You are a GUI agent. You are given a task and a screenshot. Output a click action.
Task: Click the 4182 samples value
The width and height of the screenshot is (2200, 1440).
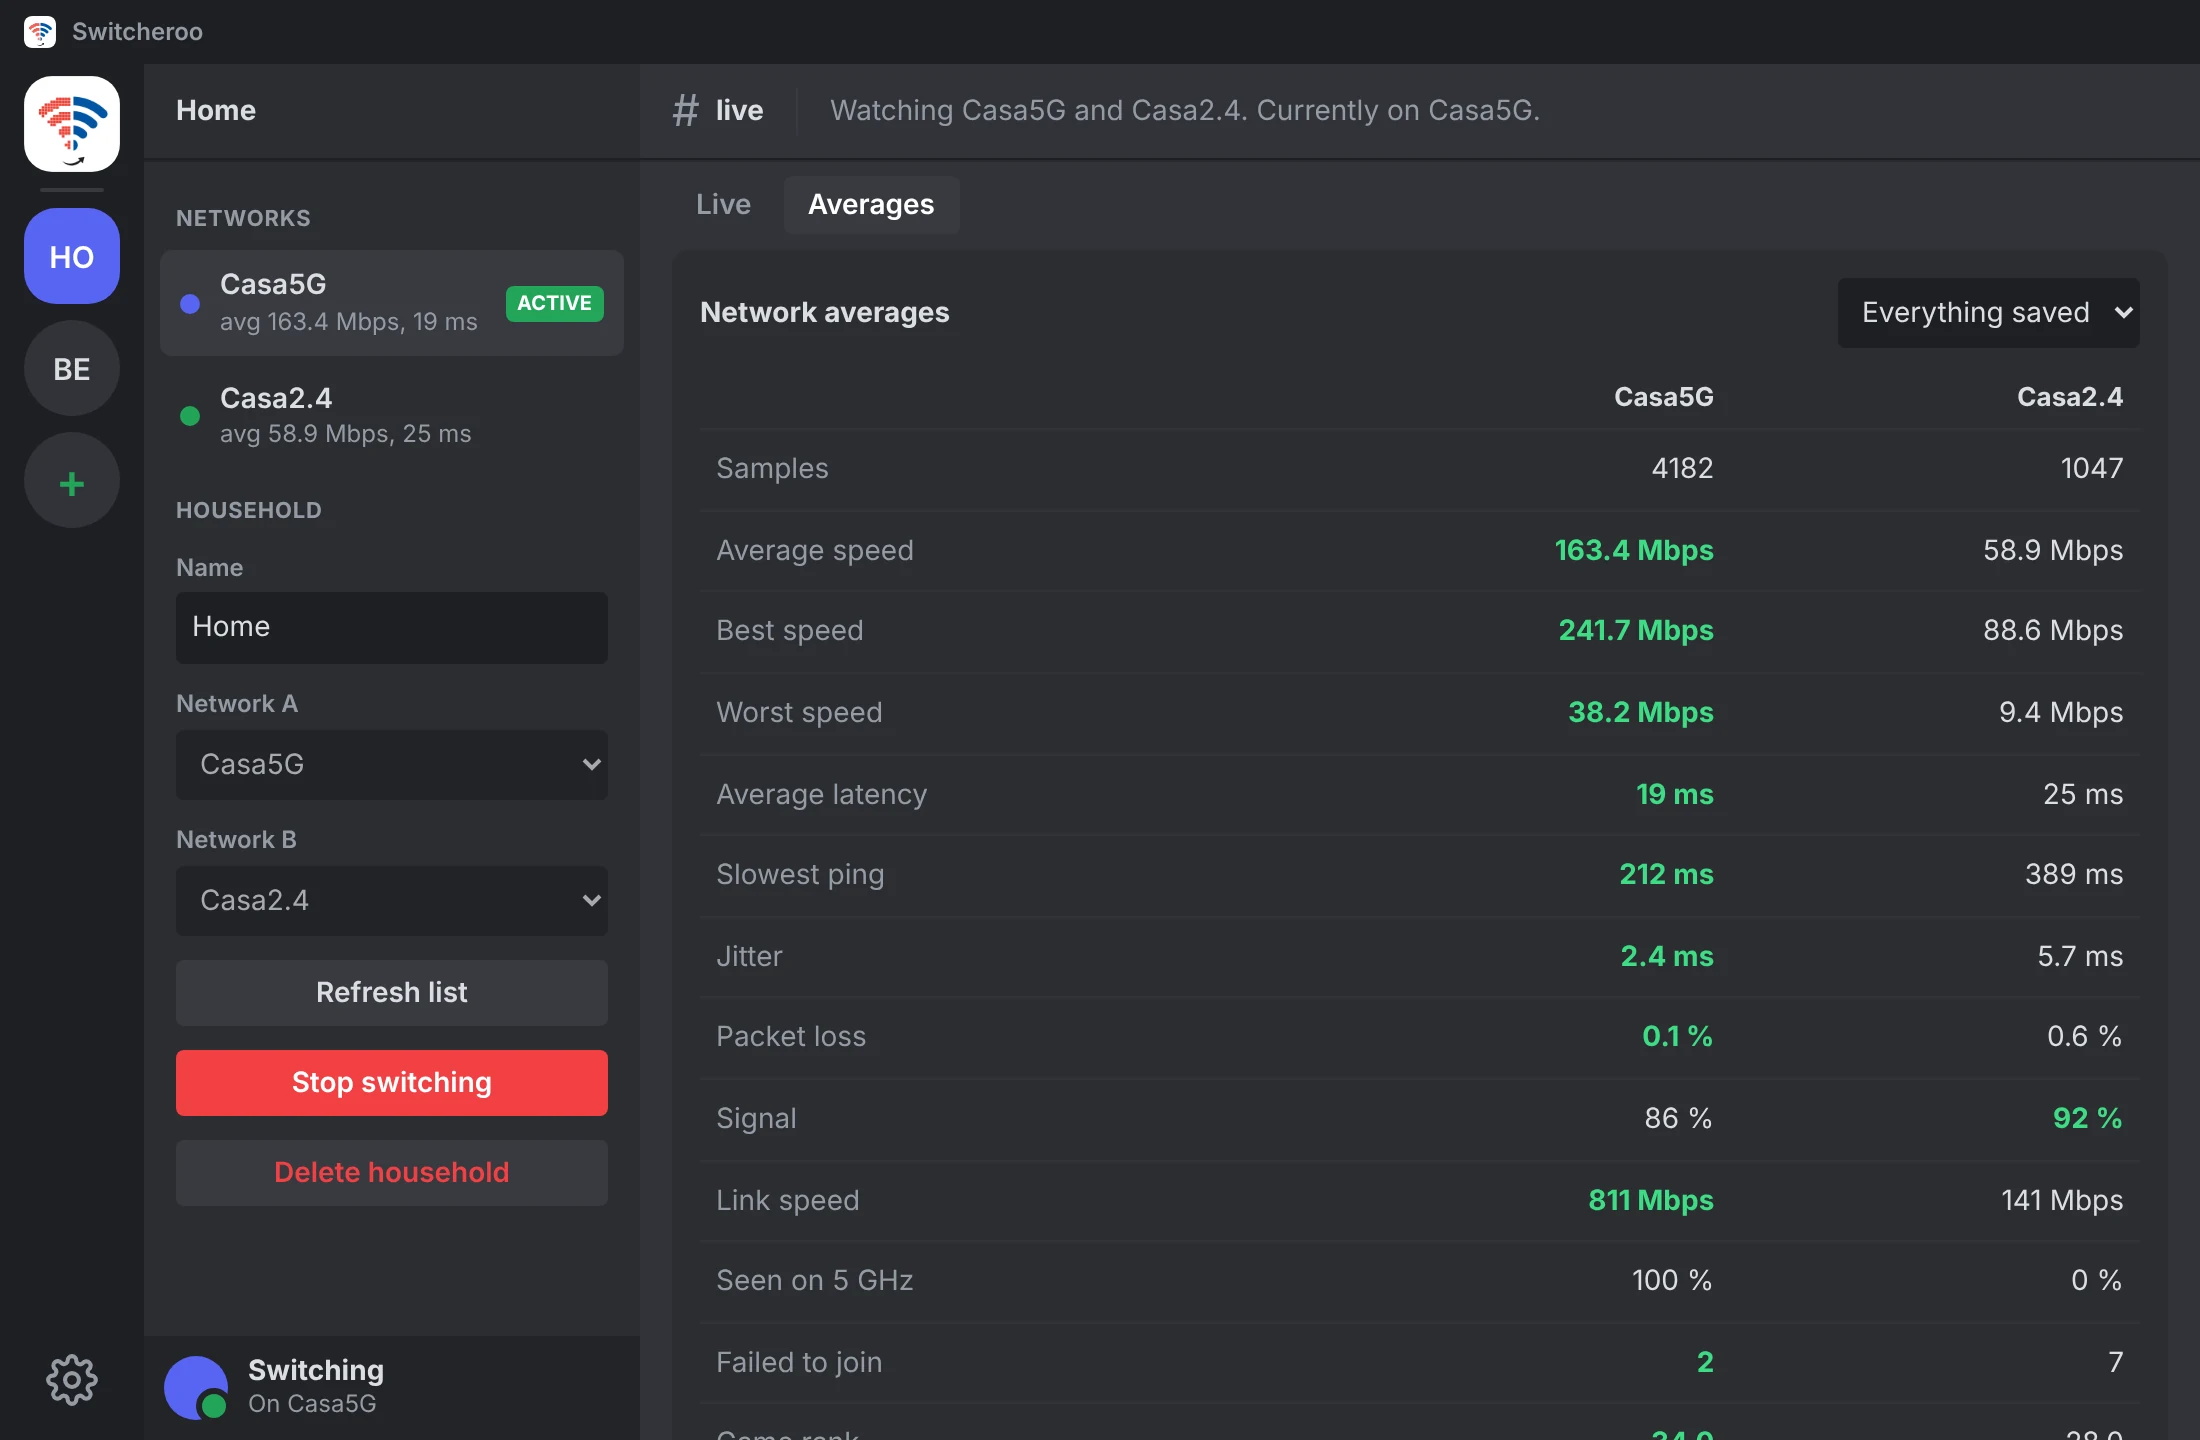pyautogui.click(x=1682, y=468)
